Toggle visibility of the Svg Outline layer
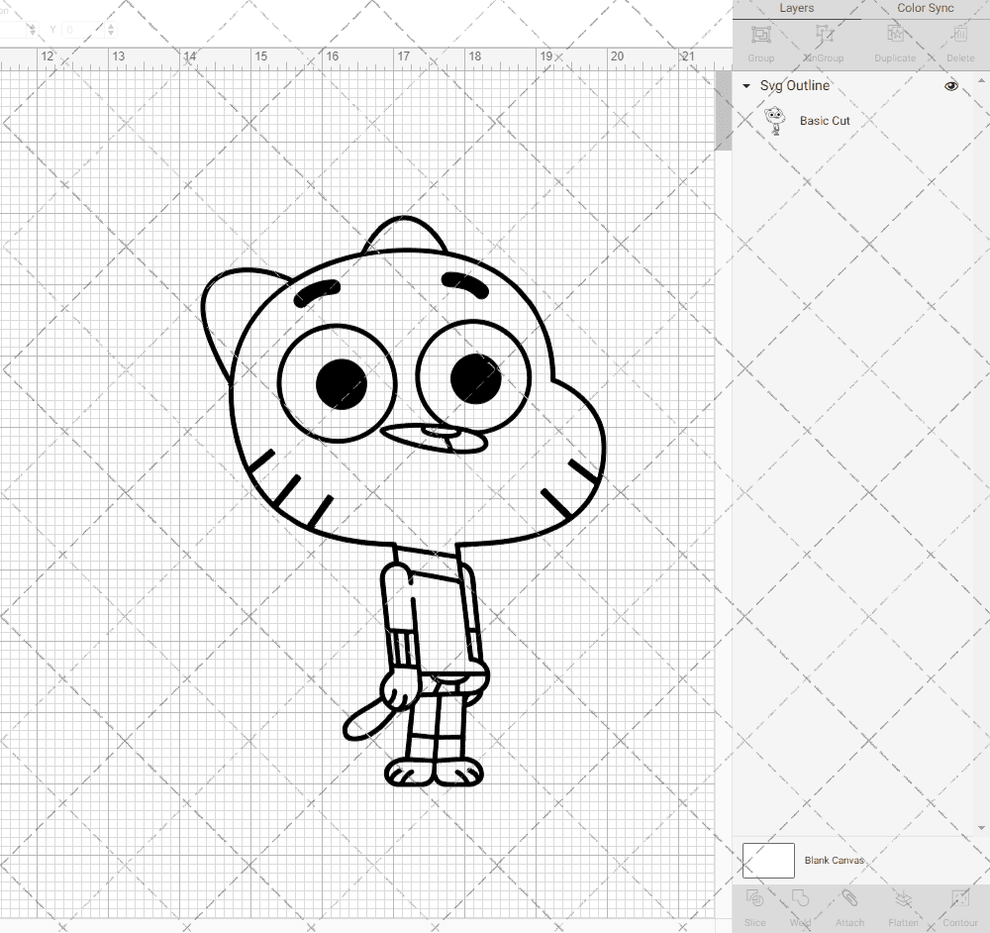Screen dimensions: 990x933 point(951,86)
